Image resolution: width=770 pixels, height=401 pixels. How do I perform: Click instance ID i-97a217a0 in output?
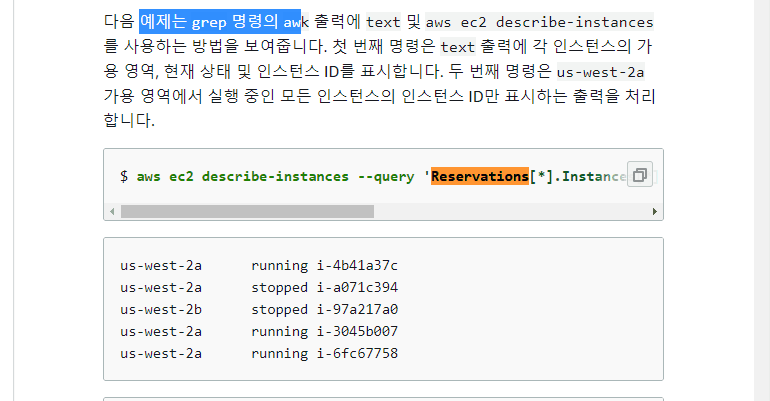358,310
